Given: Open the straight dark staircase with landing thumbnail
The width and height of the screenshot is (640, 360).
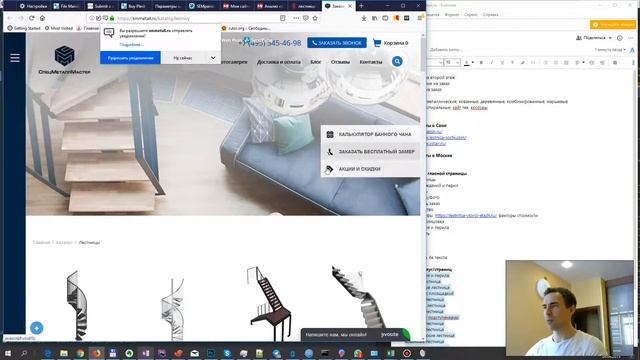Looking at the screenshot, I should pyautogui.click(x=269, y=304).
